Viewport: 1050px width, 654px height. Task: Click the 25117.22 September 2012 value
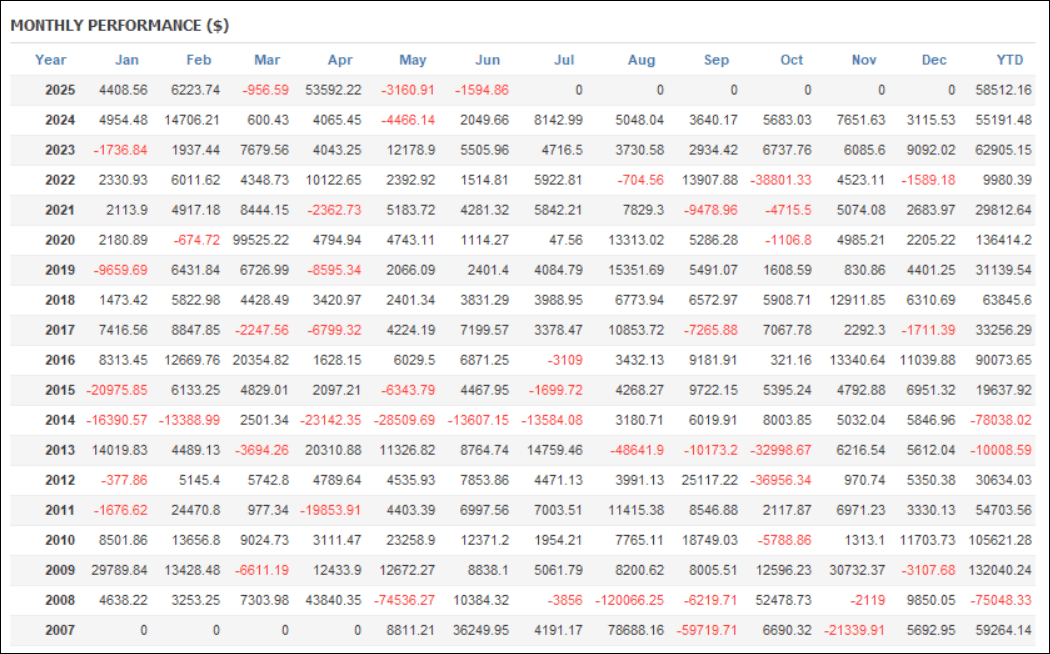coord(709,480)
